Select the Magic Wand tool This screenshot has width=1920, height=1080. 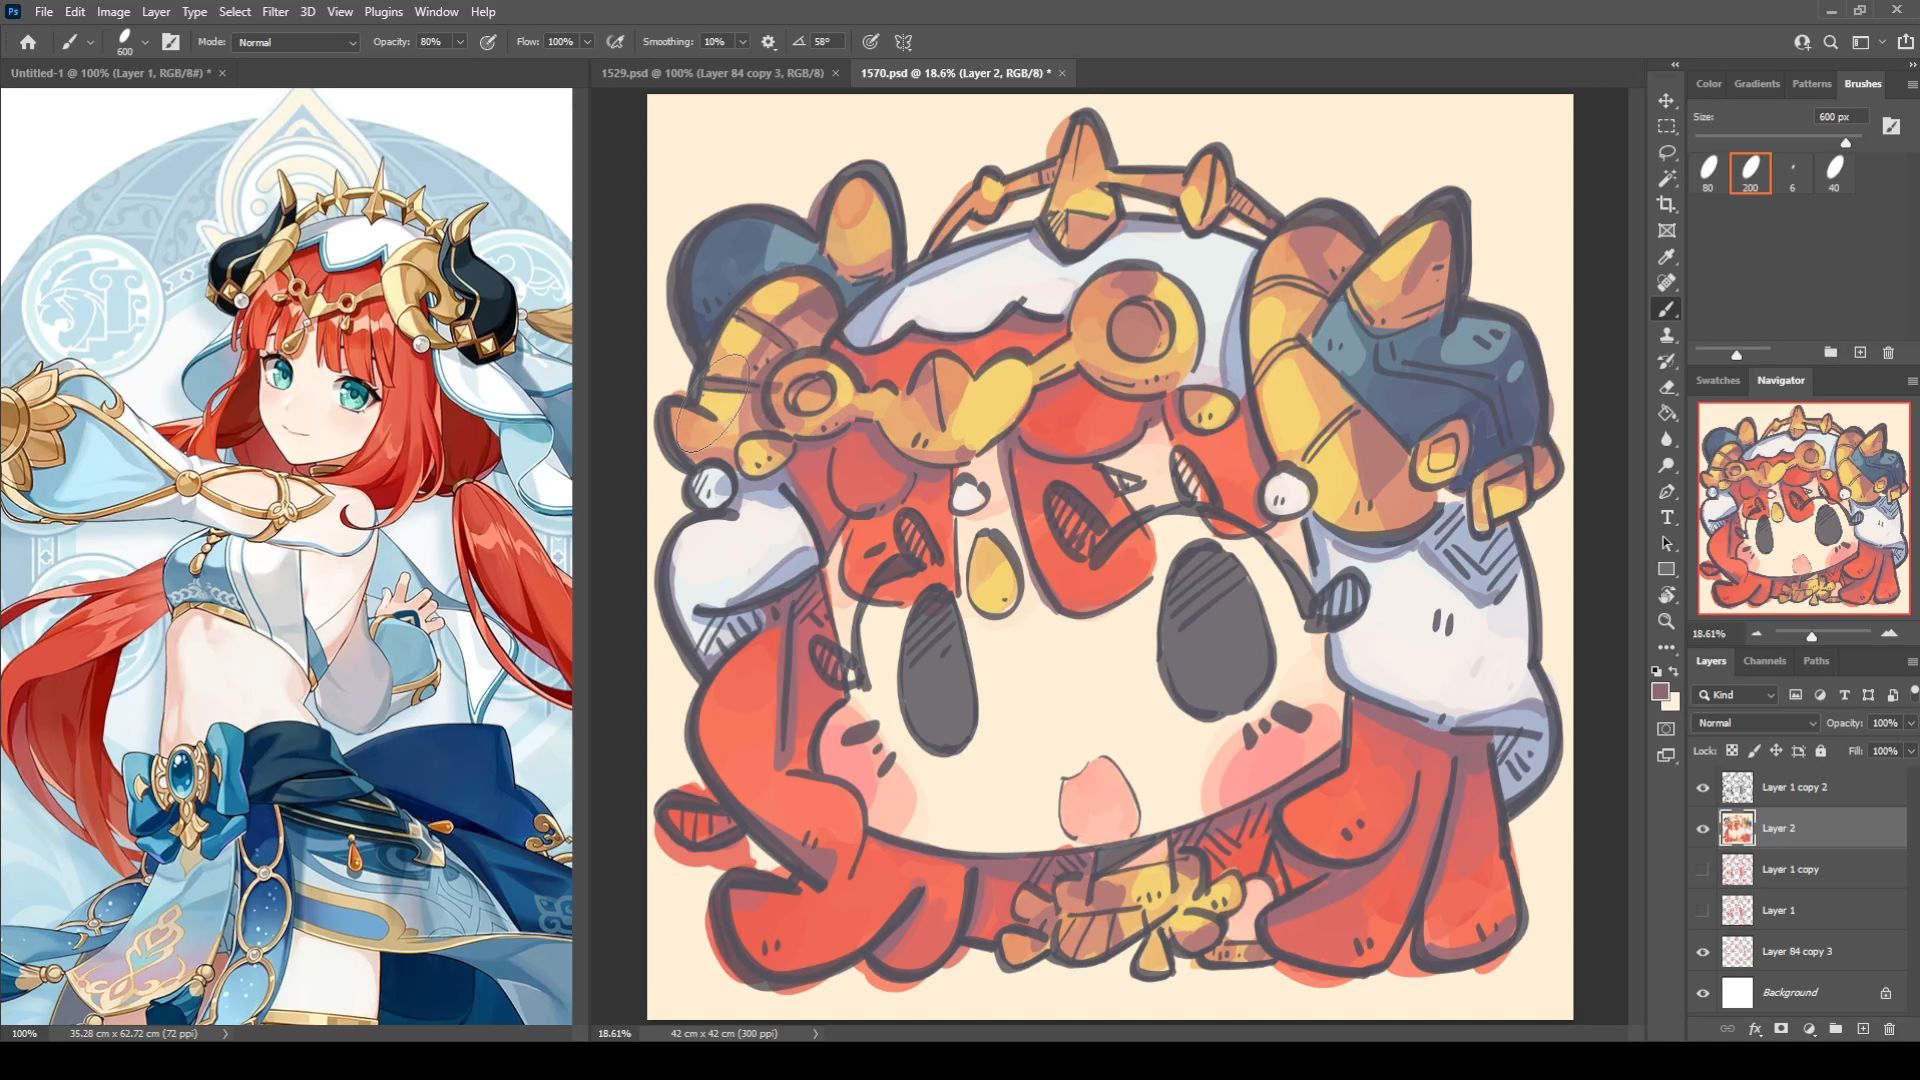coord(1666,178)
